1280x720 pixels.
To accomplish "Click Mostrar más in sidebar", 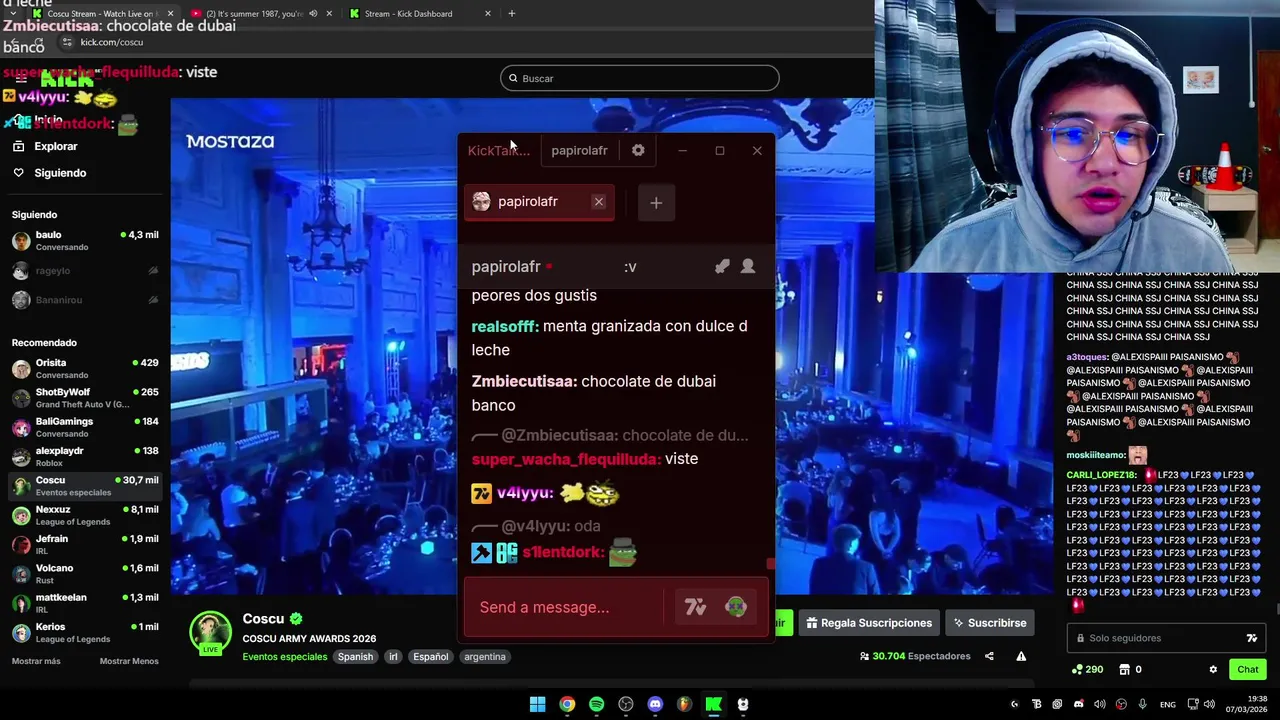I will (36, 661).
